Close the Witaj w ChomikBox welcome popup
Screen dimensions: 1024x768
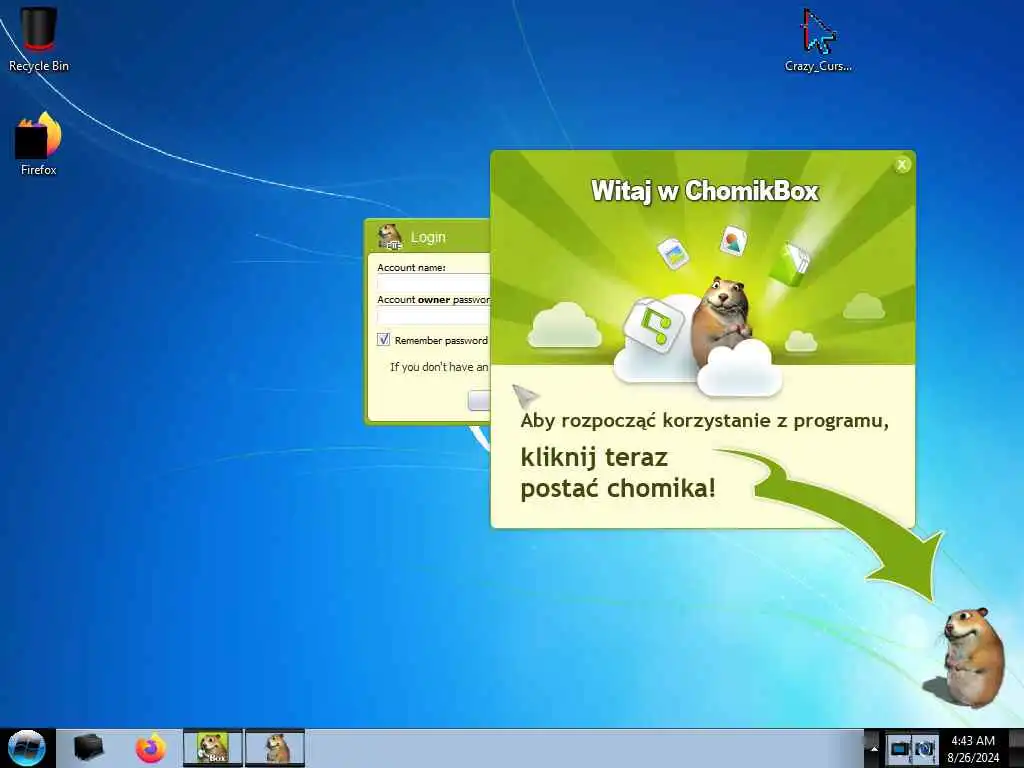pos(902,165)
